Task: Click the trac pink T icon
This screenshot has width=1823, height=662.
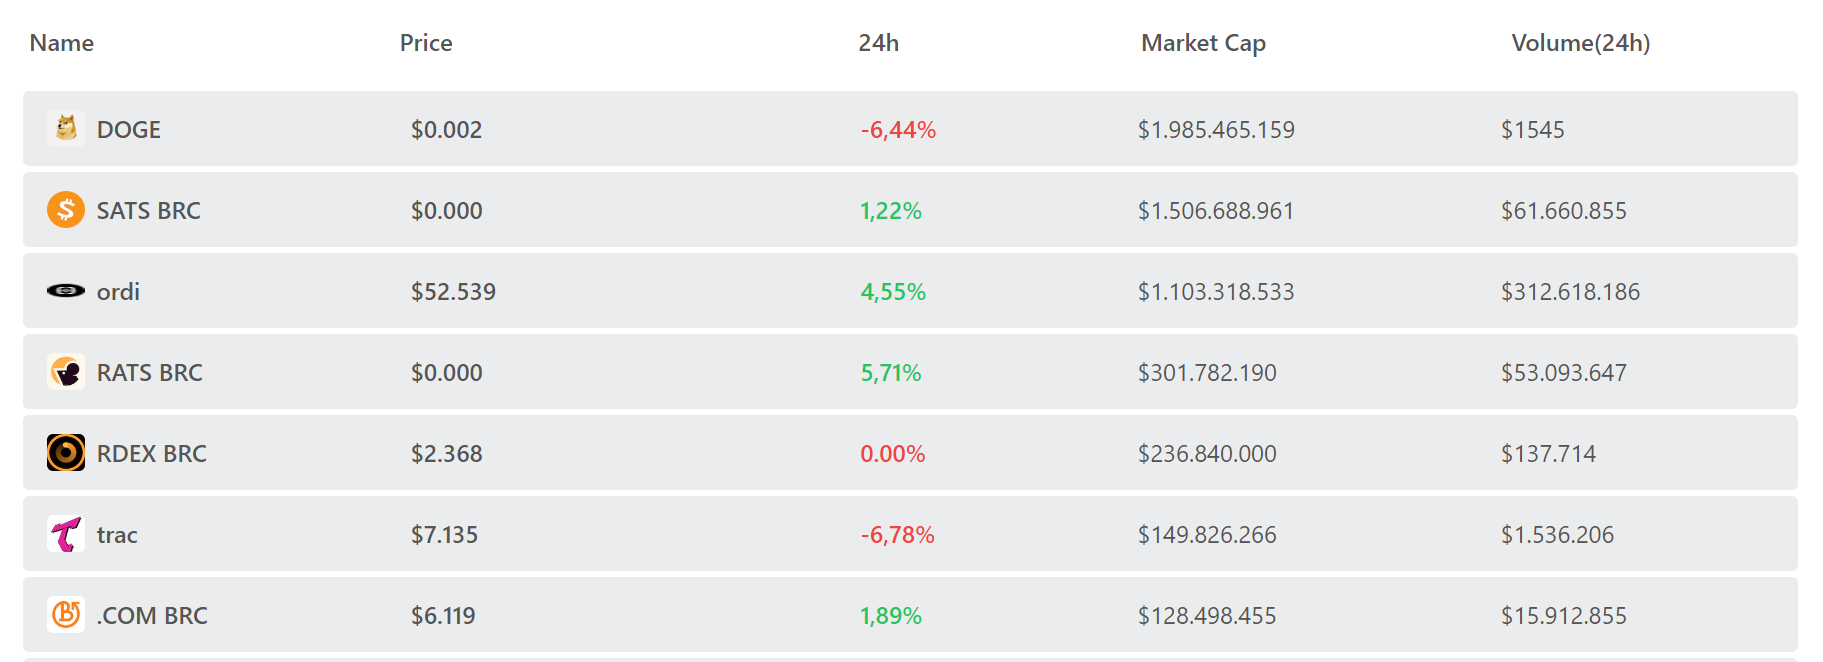Action: click(66, 534)
